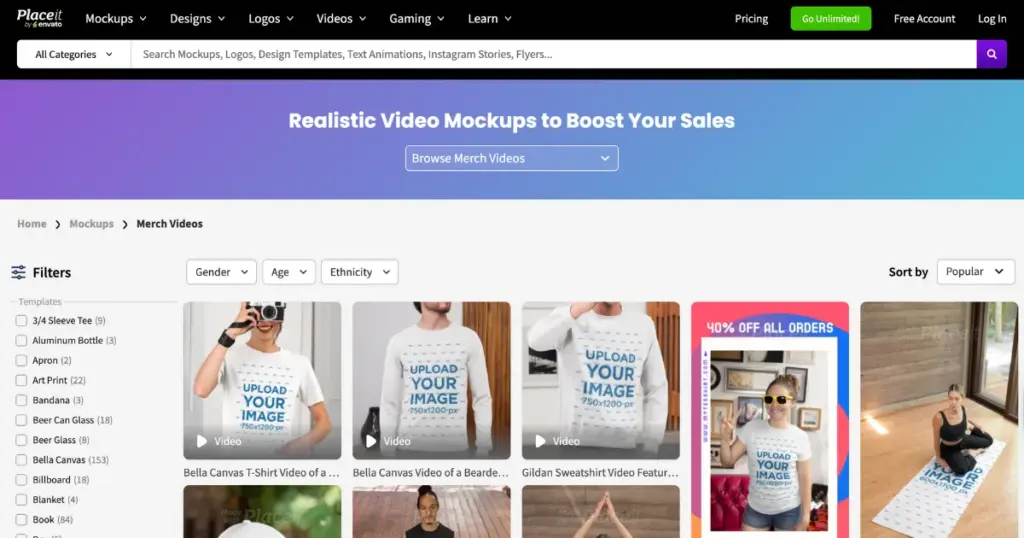The width and height of the screenshot is (1024, 538).
Task: Open the Bella Canvas T-Shirt Video title
Action: click(x=261, y=473)
